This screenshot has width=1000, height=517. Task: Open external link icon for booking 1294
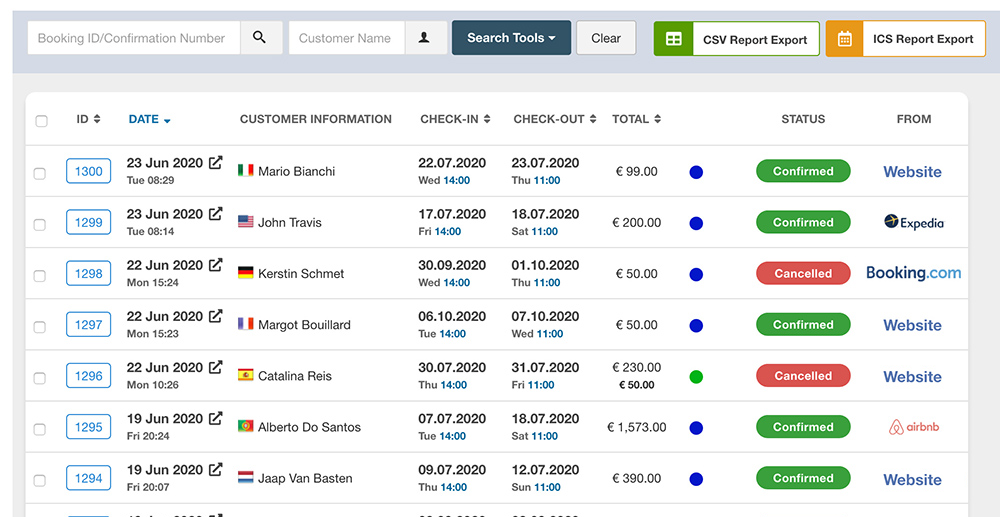point(216,469)
